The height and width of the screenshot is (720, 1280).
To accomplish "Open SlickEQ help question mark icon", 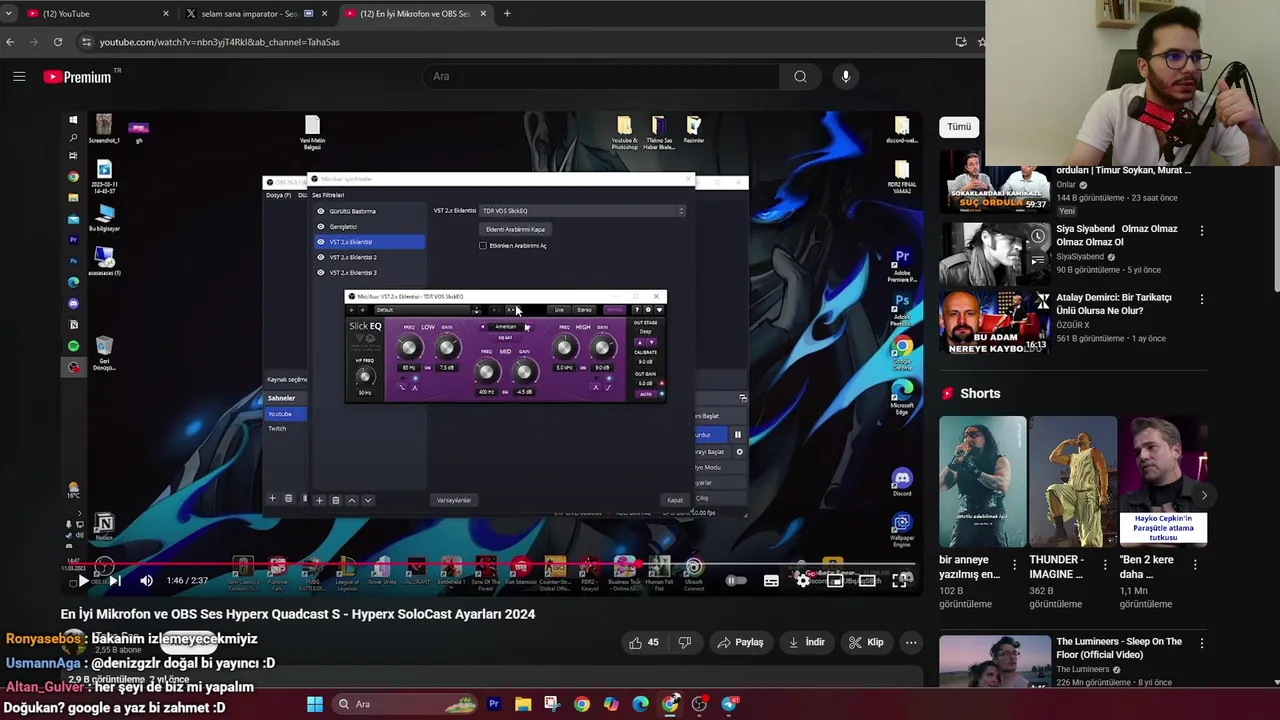I will tap(637, 310).
